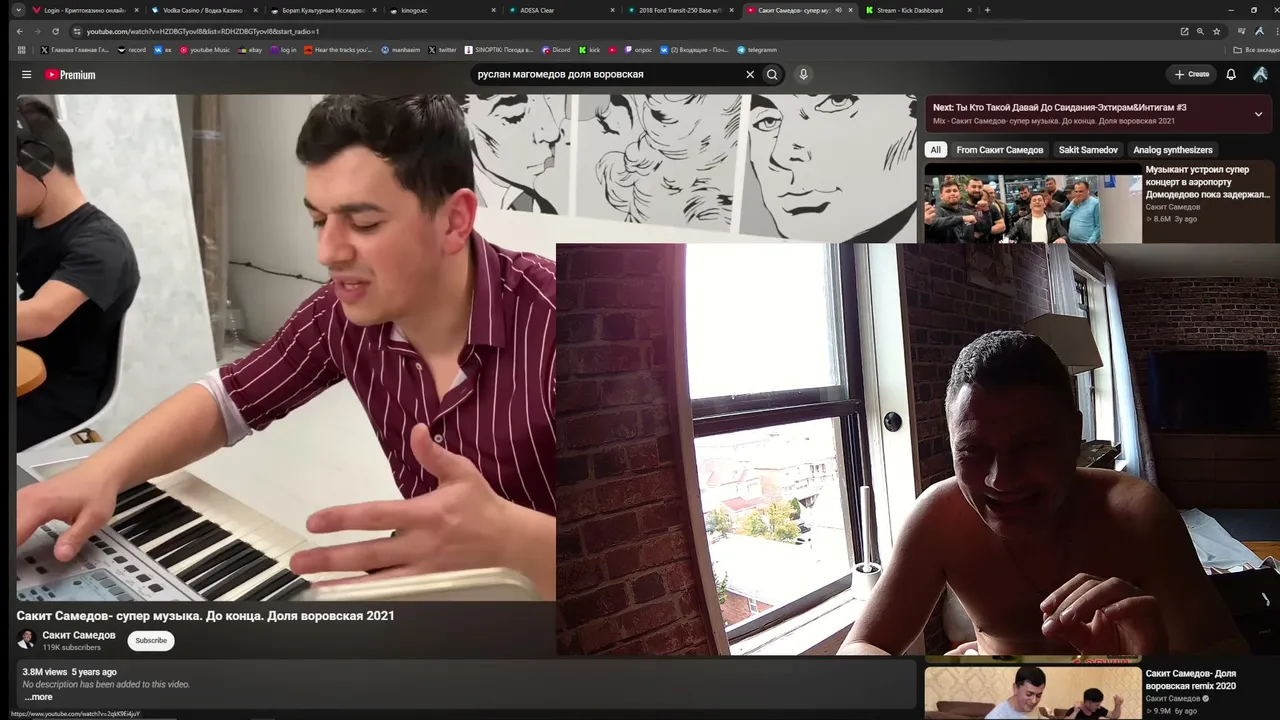Expand the video description with ...more

coord(38,697)
